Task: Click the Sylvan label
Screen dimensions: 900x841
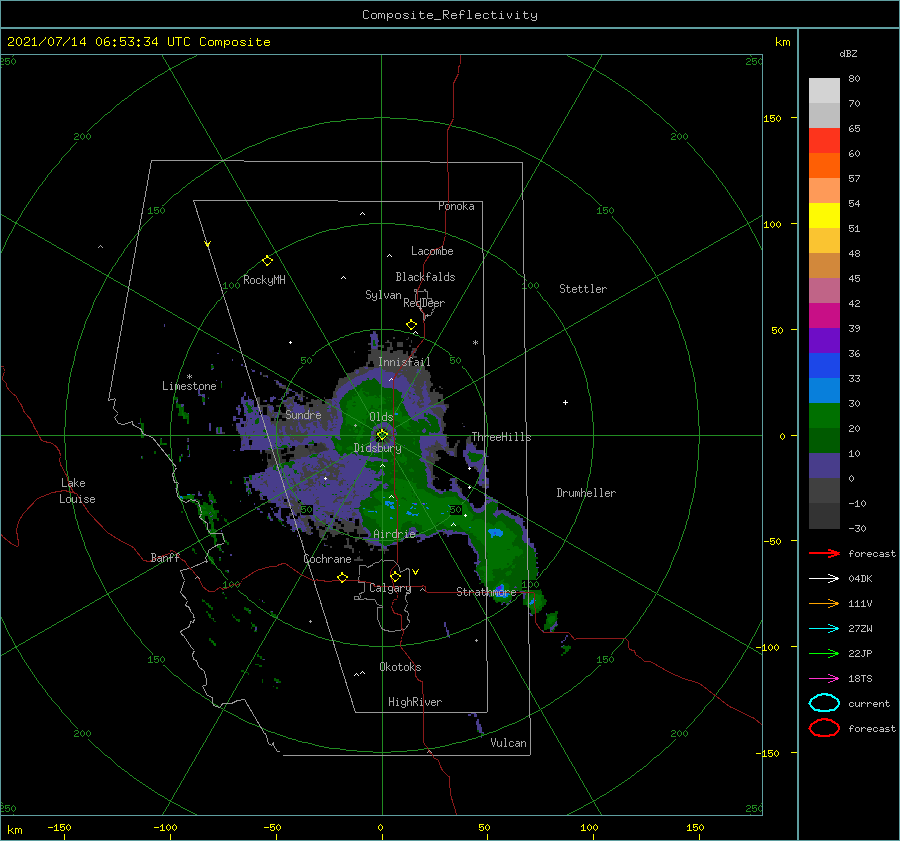Action: pos(383,296)
